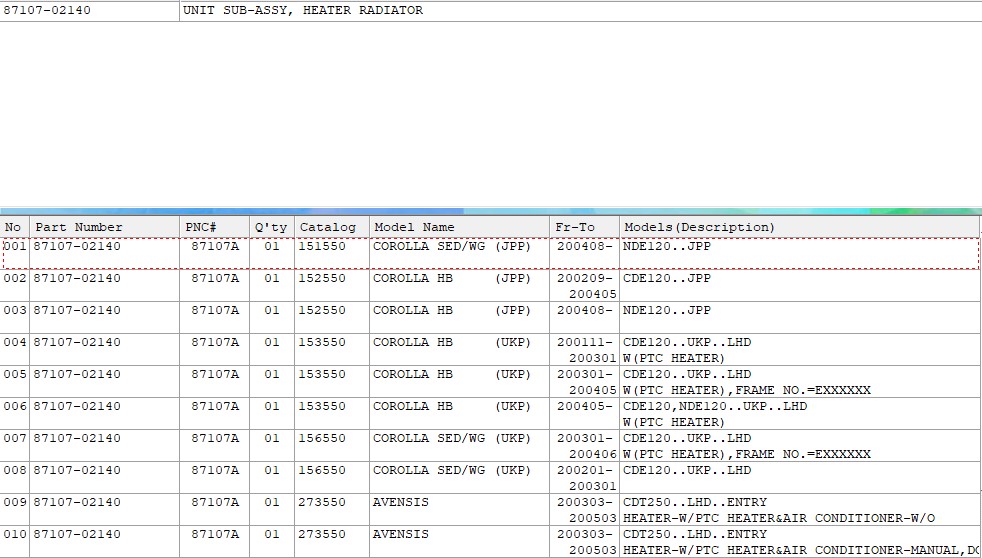Sort by the Part Number column header
The height and width of the screenshot is (558, 982).
pyautogui.click(x=79, y=227)
